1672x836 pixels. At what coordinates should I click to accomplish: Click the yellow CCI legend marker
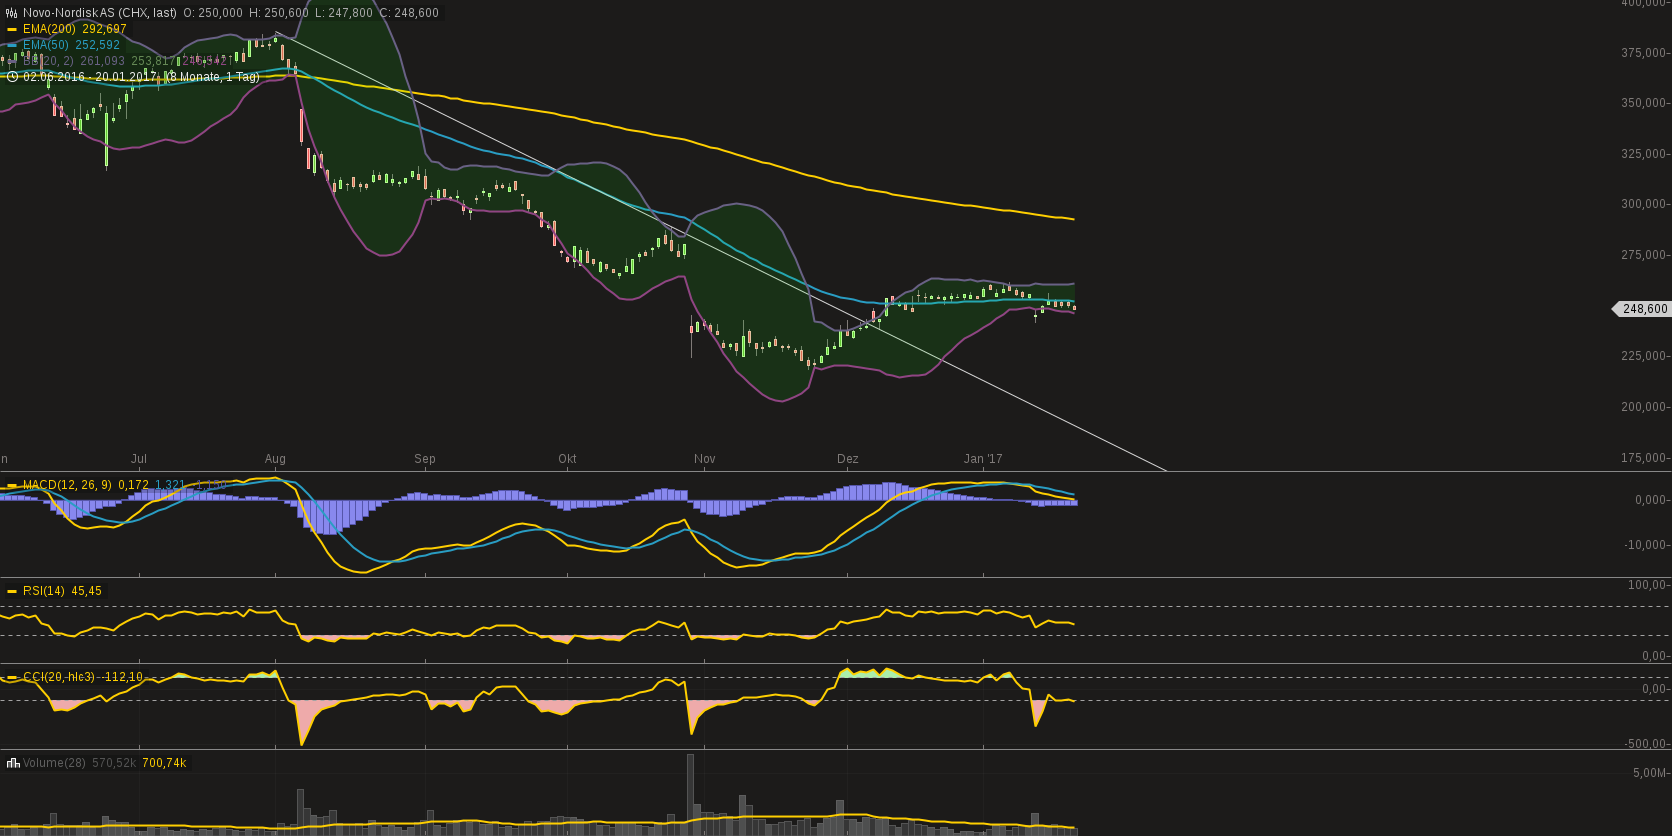point(12,678)
